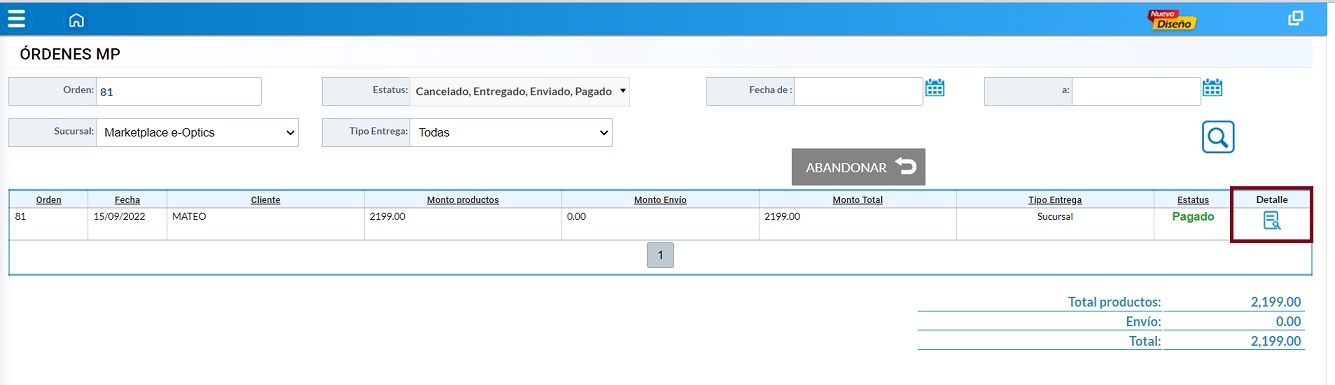
Task: Click the ÓRDENES MP page title
Action: [69, 54]
